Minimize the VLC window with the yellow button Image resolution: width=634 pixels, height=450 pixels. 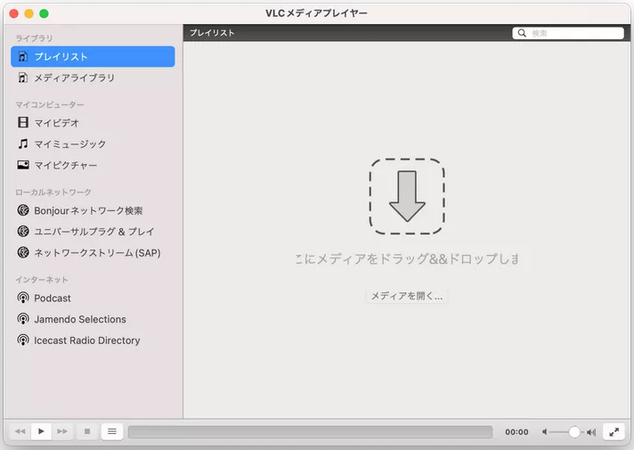tap(29, 13)
